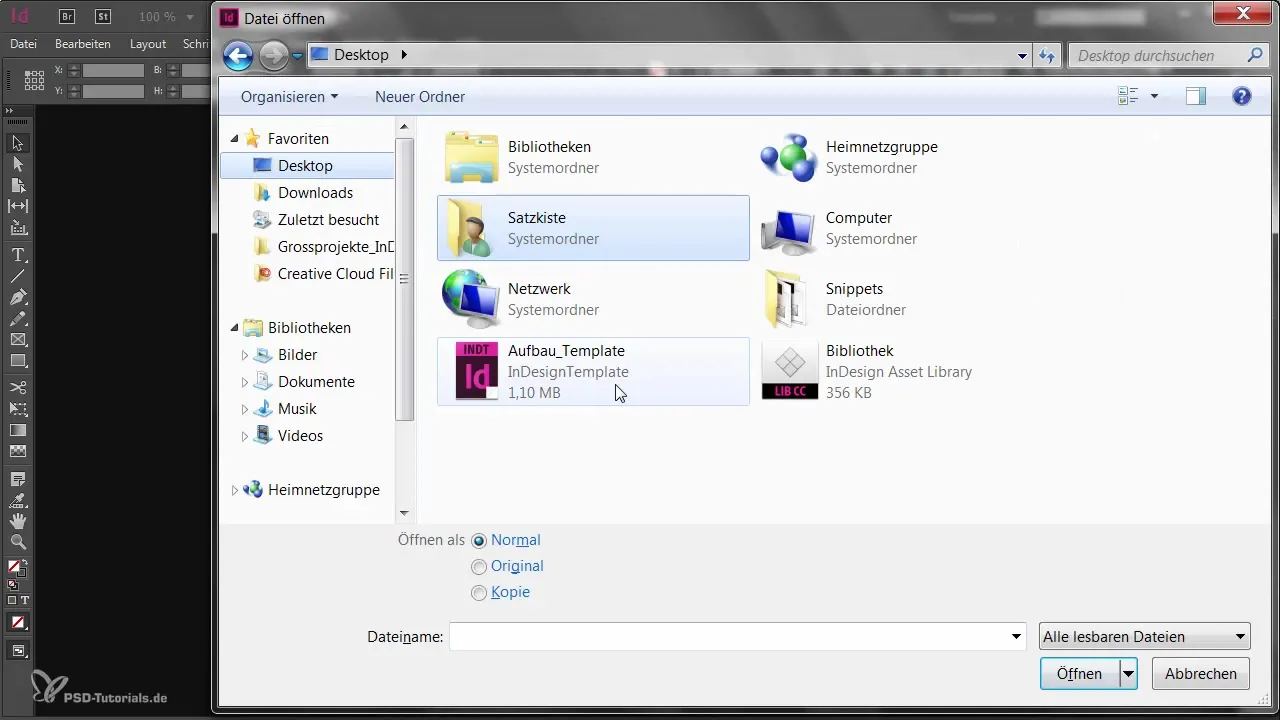The image size is (1280, 720).
Task: Select the Rectangle Frame tool
Action: (x=18, y=340)
